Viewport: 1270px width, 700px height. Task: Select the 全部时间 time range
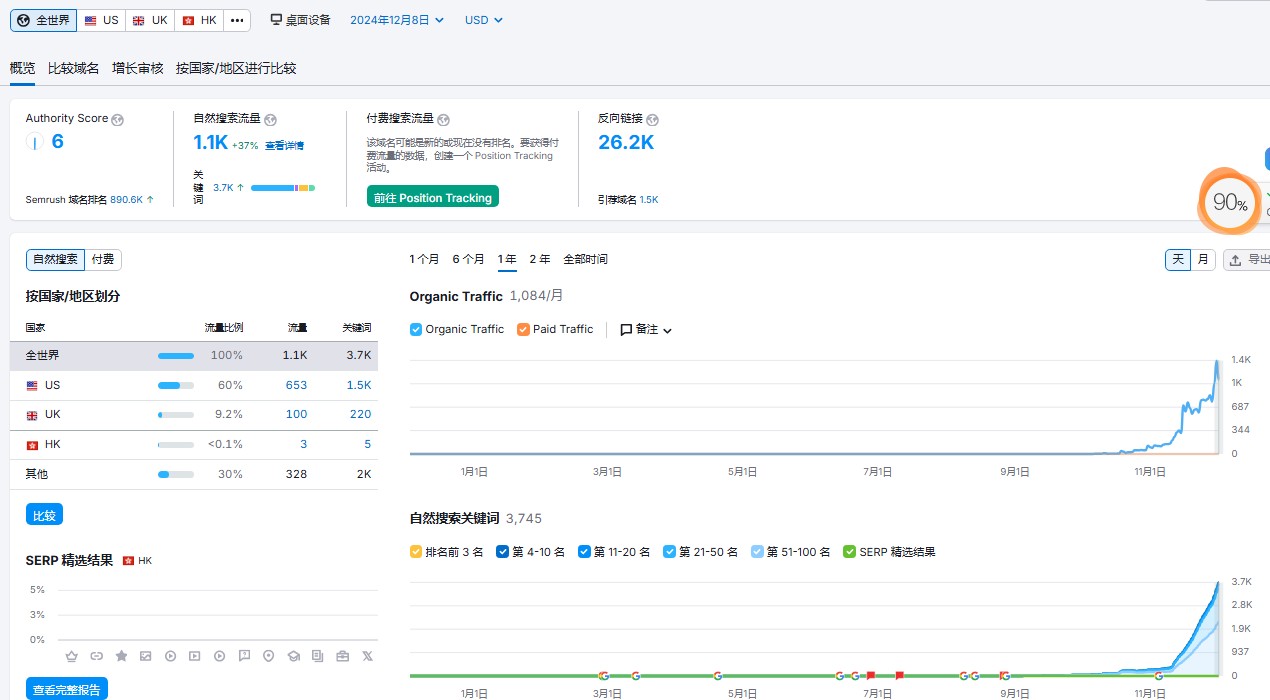(x=585, y=260)
